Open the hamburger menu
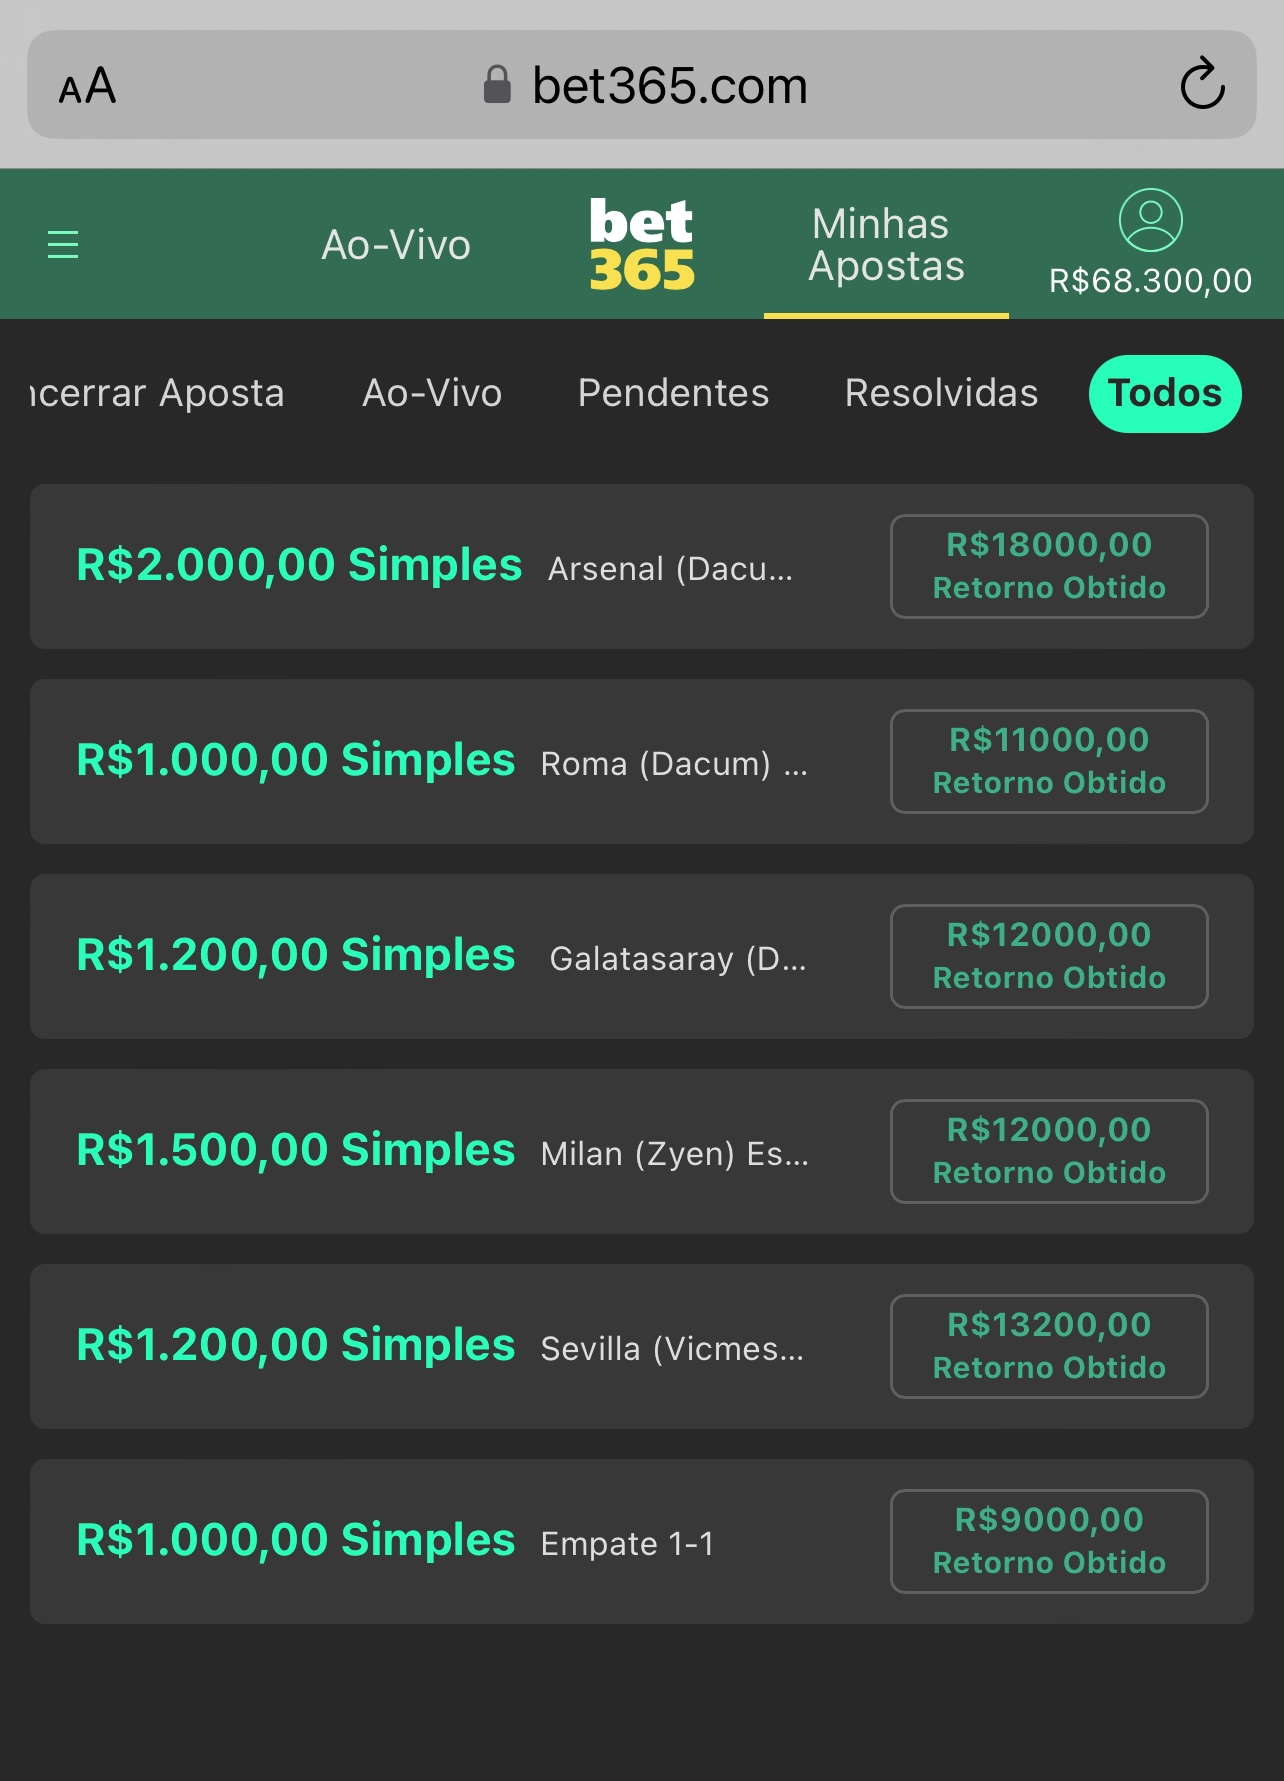1284x1781 pixels. point(63,244)
